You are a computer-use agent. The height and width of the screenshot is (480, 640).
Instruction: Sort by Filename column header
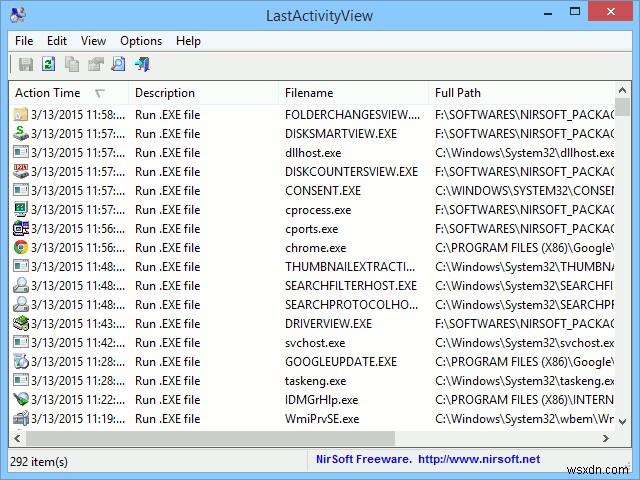(x=353, y=93)
